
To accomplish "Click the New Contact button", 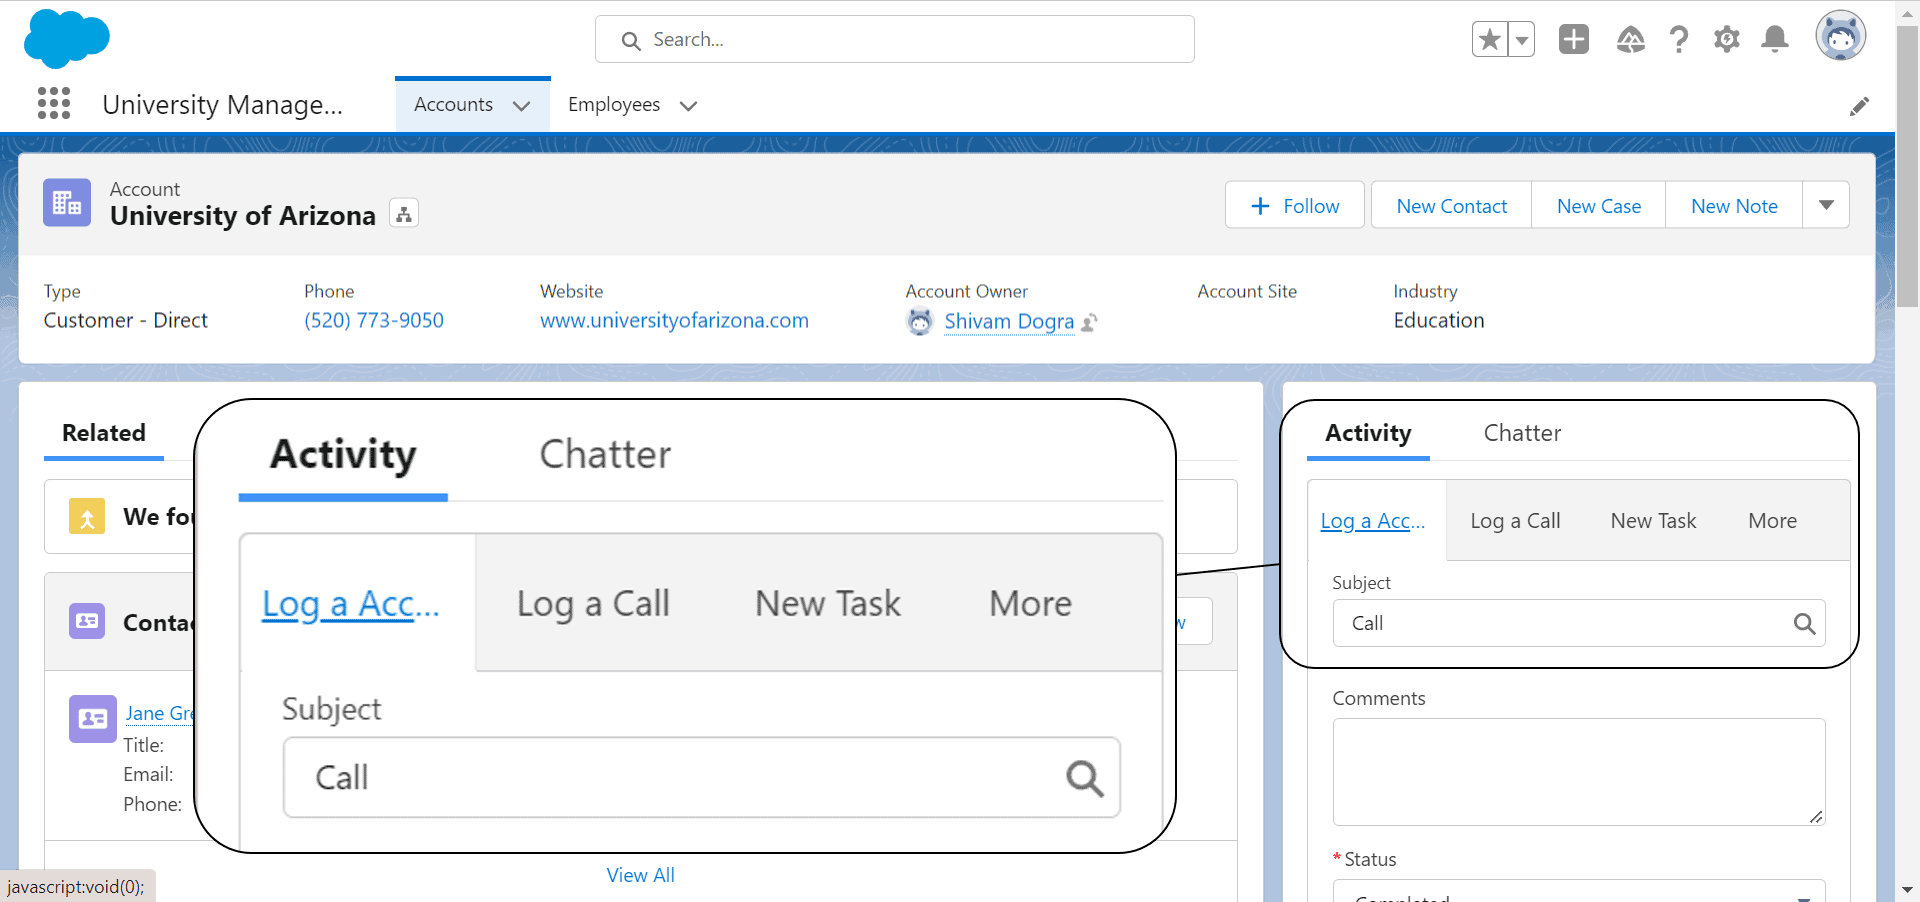I will (x=1451, y=205).
